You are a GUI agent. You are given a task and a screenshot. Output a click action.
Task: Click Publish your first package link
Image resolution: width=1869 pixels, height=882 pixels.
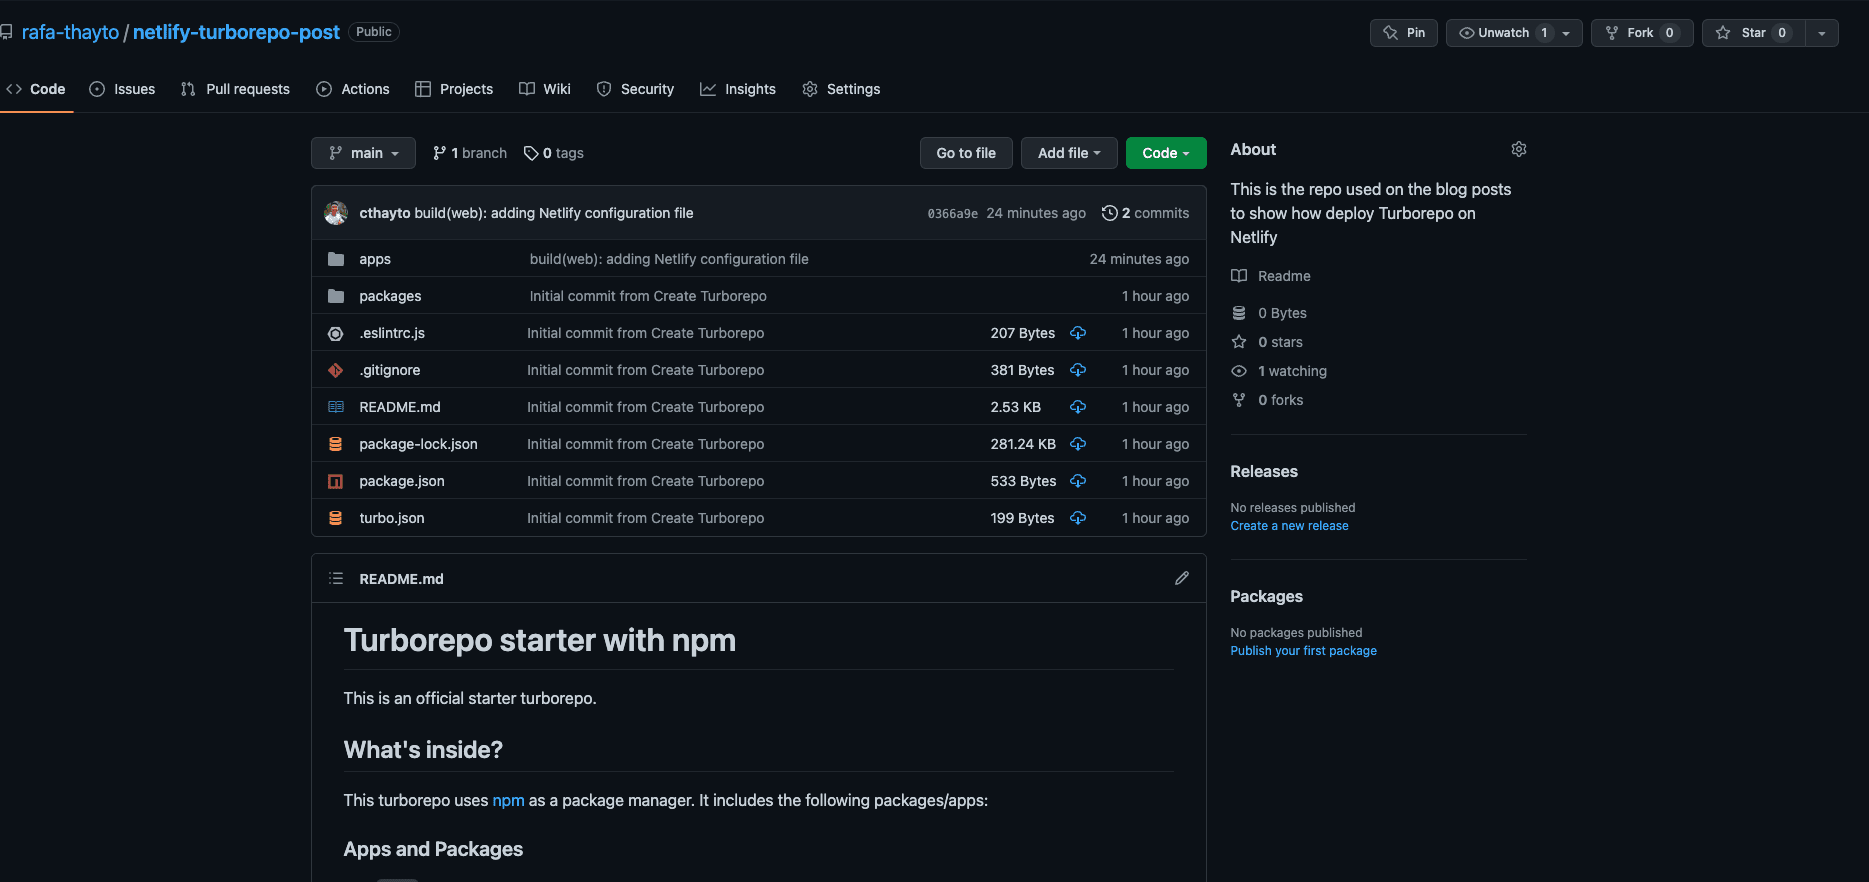point(1303,651)
